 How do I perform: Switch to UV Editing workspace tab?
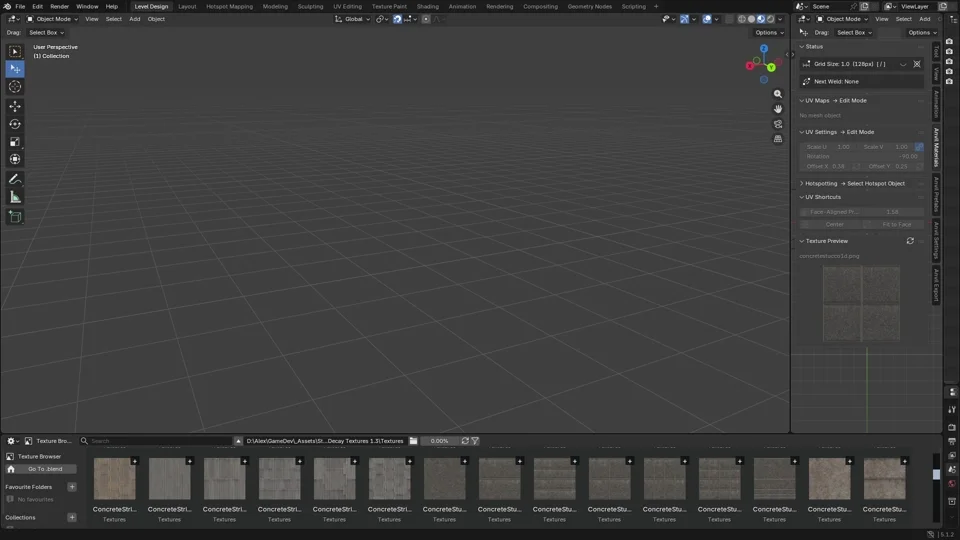coord(347,6)
